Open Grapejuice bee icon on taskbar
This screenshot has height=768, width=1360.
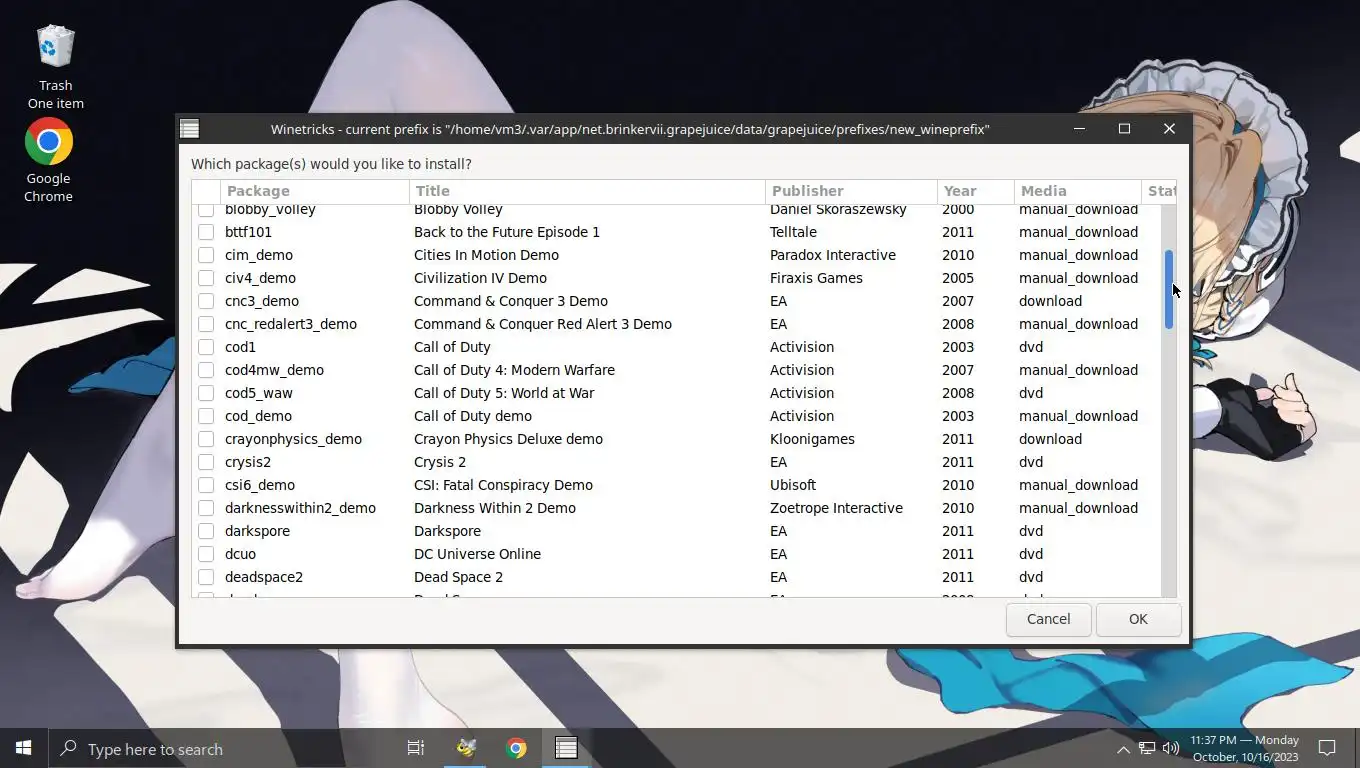[466, 748]
